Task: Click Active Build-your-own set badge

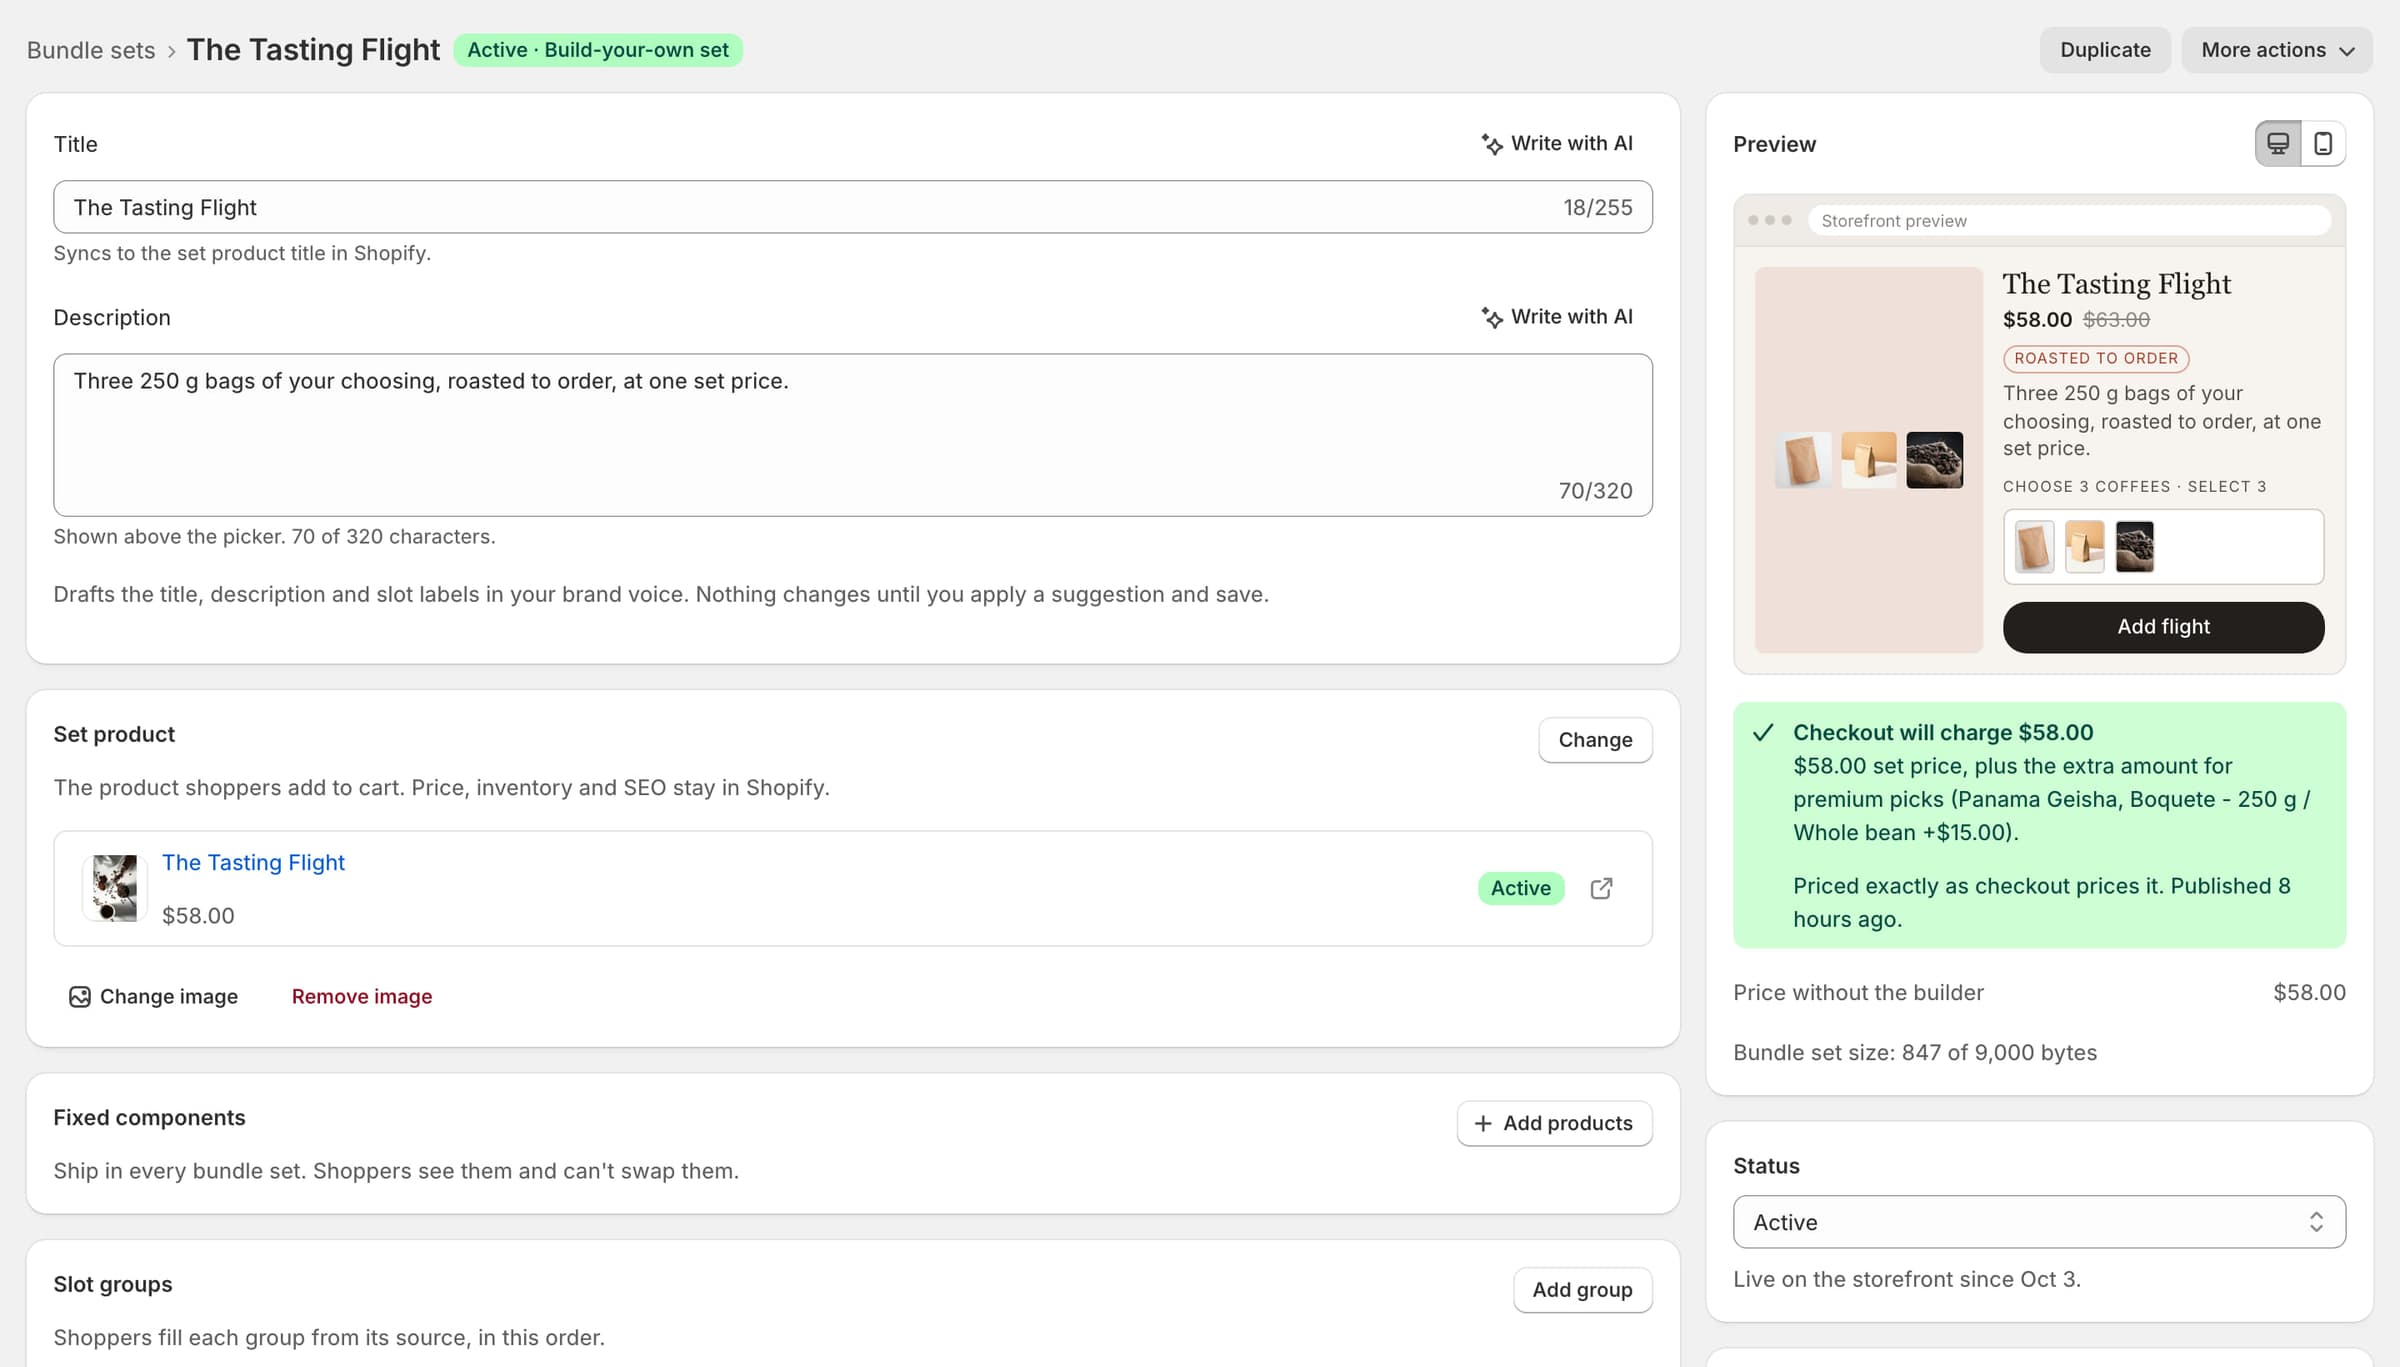Action: click(598, 50)
